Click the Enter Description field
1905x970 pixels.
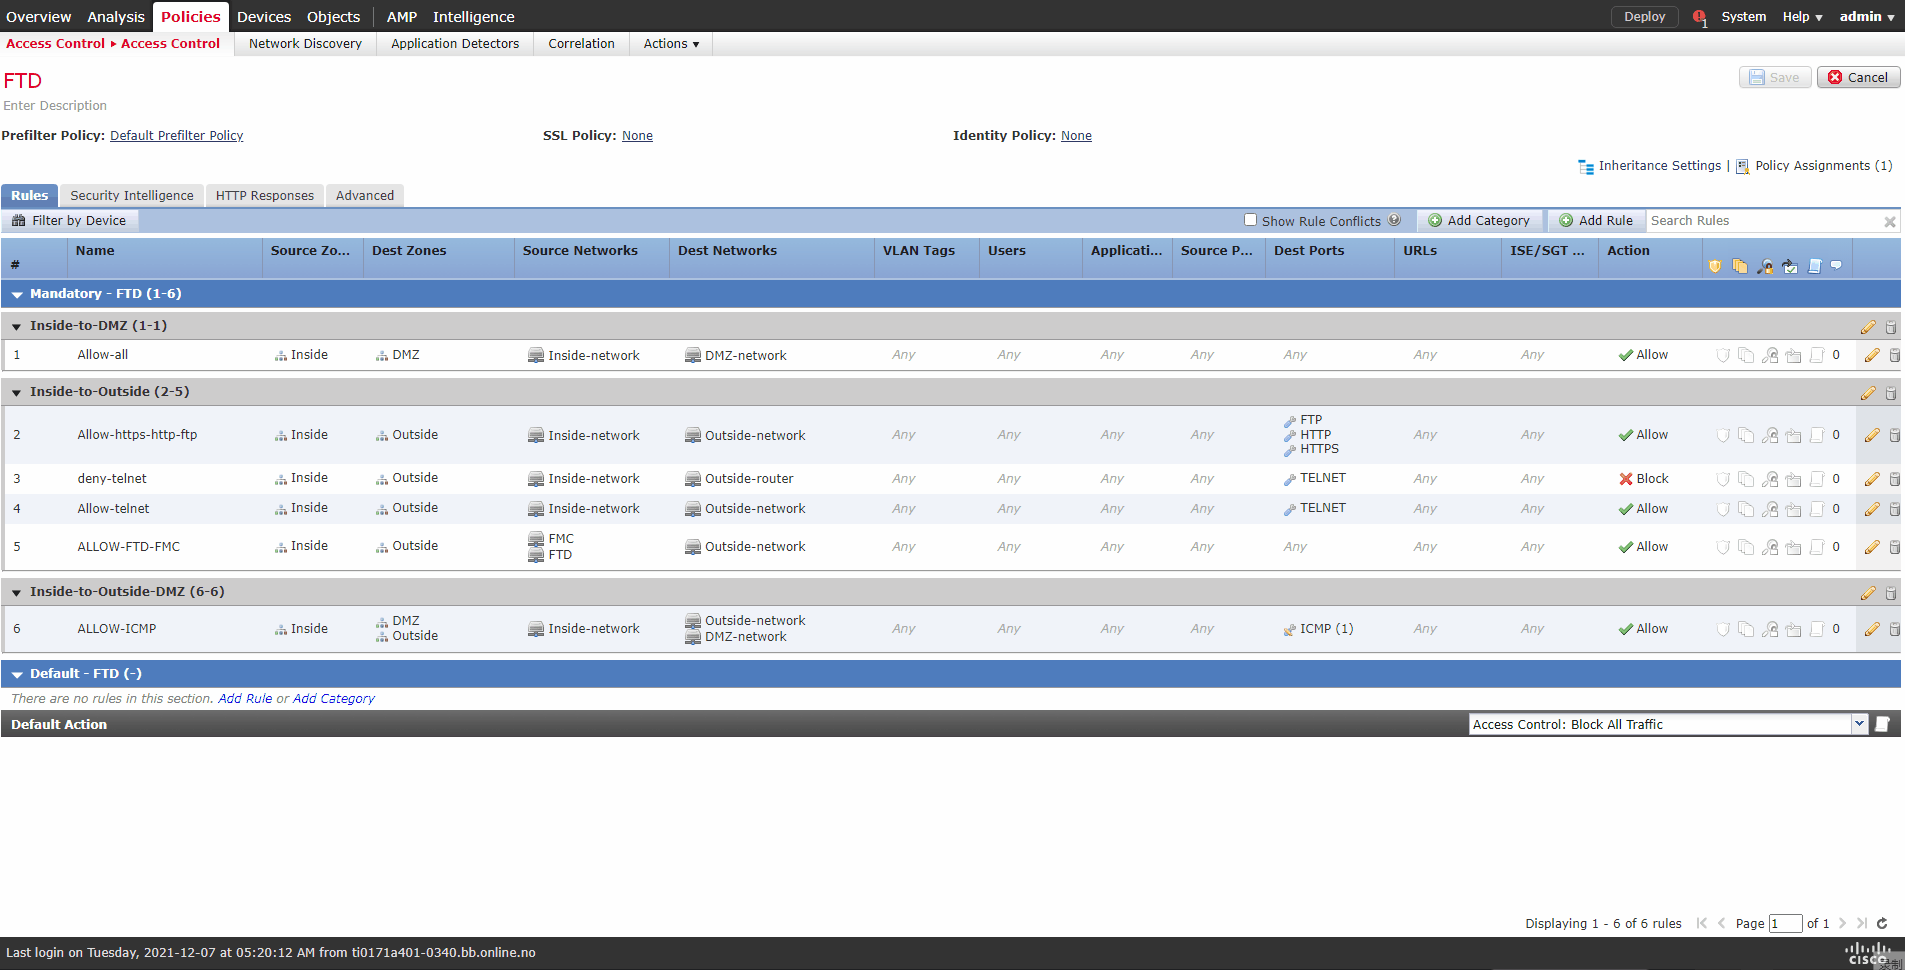[x=55, y=106]
